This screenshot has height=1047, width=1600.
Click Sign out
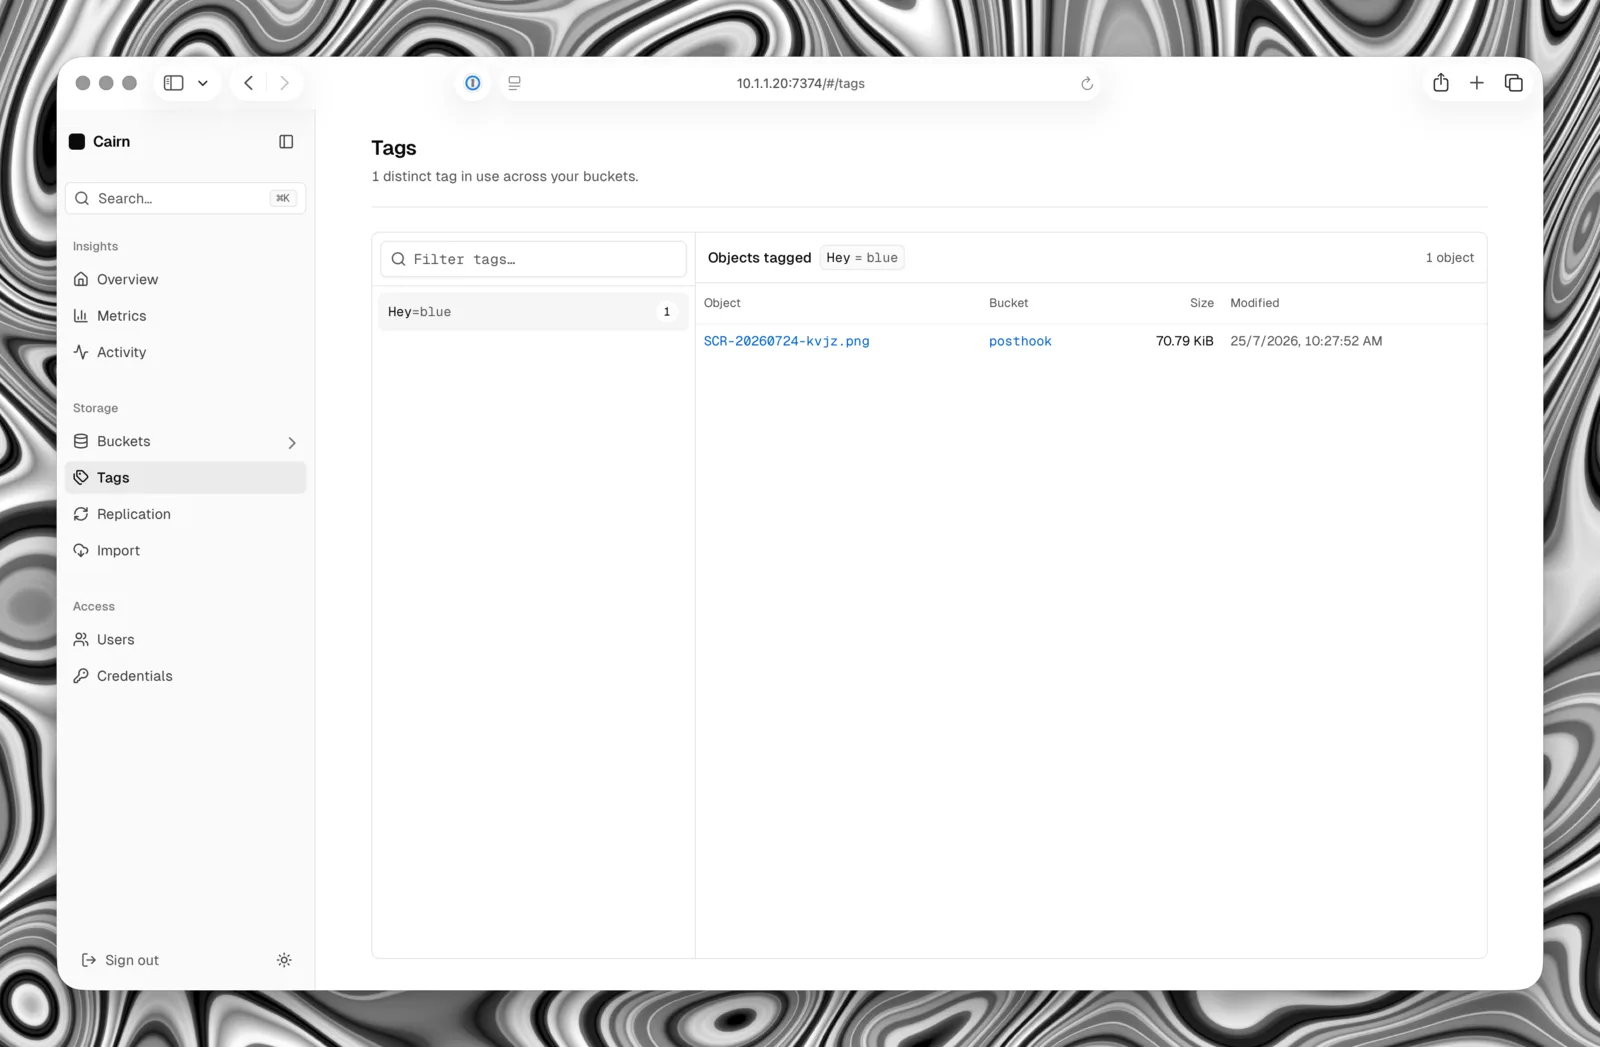click(x=120, y=960)
